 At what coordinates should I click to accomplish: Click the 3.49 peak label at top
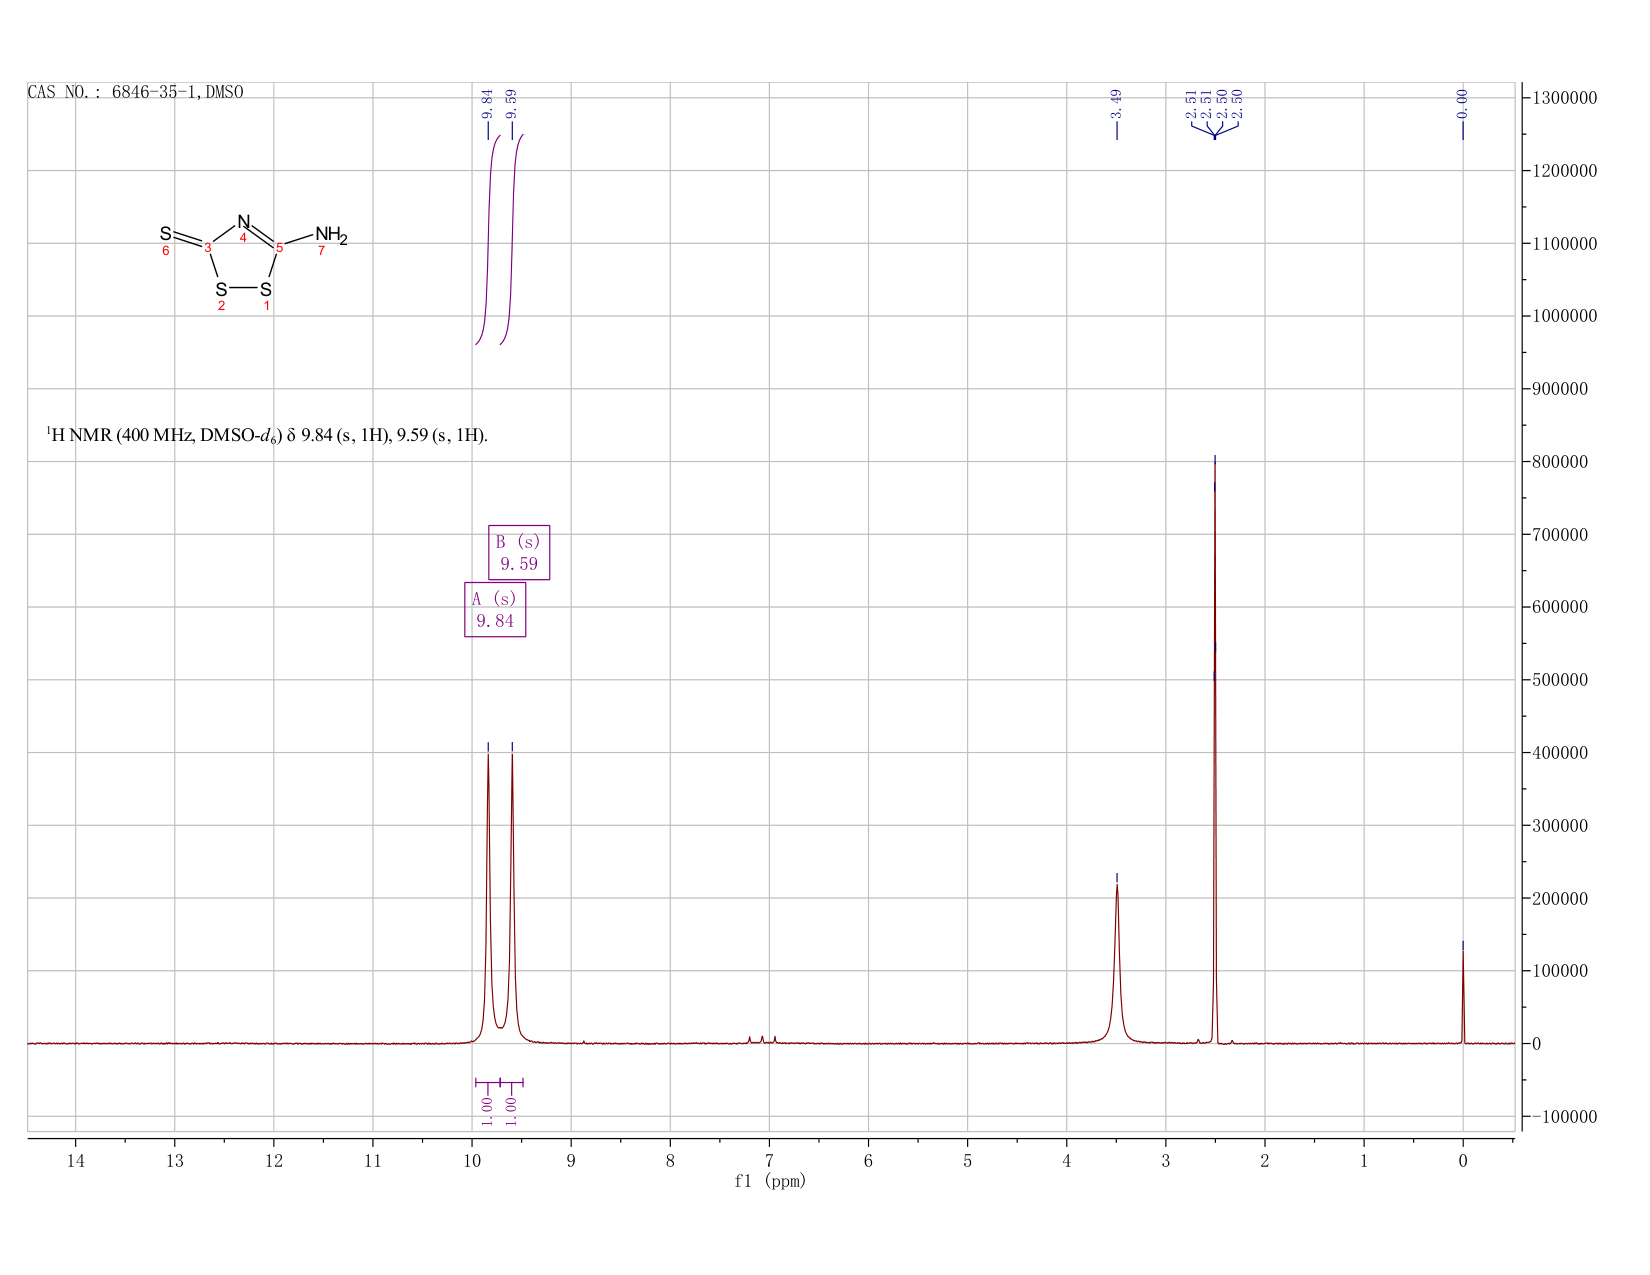tap(1117, 102)
